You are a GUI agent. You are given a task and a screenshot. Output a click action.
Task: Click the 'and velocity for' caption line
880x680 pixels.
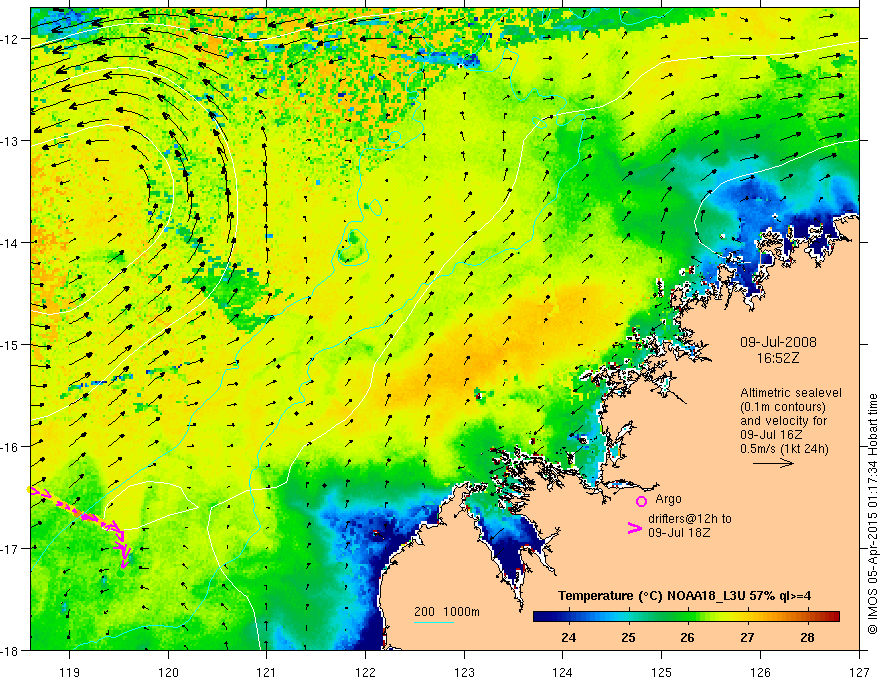click(783, 421)
